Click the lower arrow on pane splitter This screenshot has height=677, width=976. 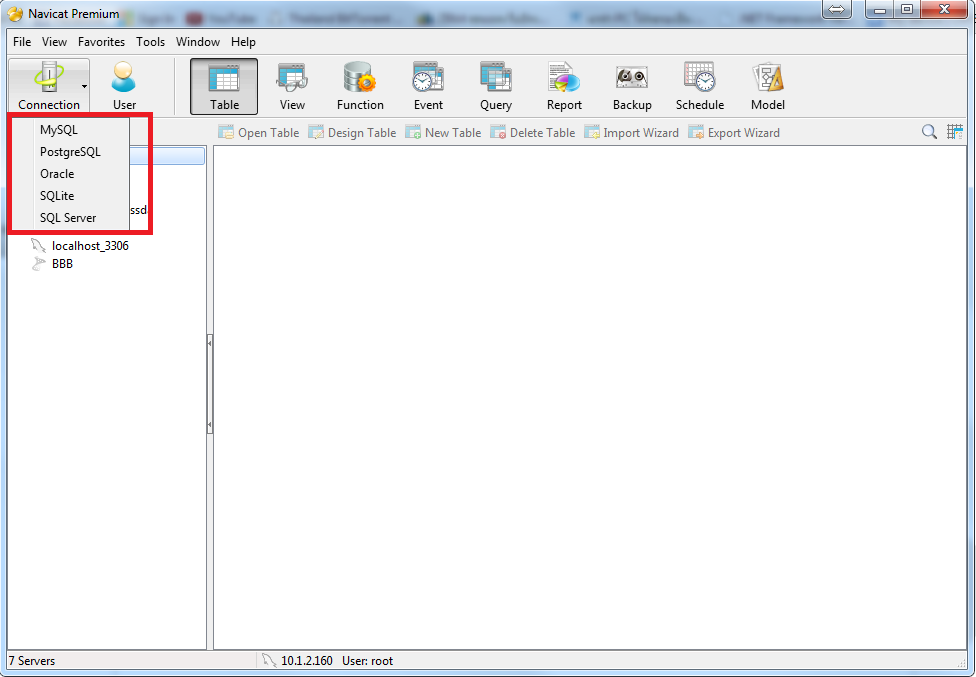[x=210, y=425]
